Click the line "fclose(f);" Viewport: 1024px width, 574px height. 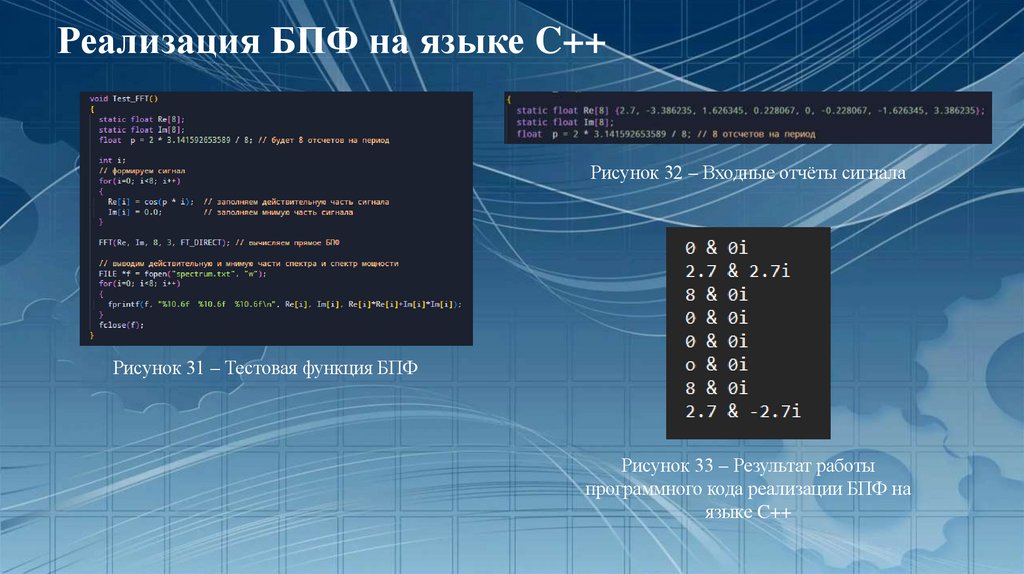click(121, 325)
